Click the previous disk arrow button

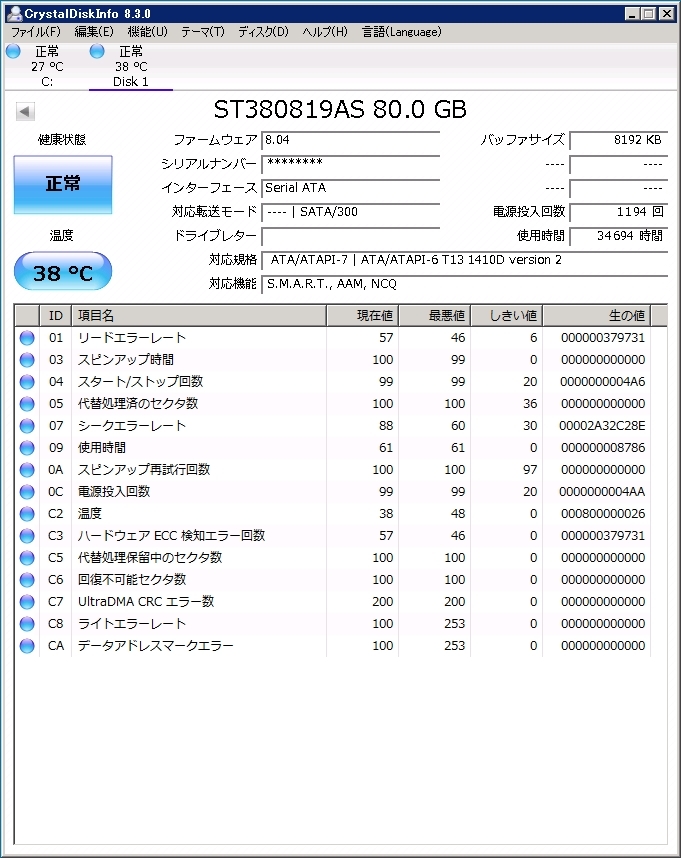25,112
